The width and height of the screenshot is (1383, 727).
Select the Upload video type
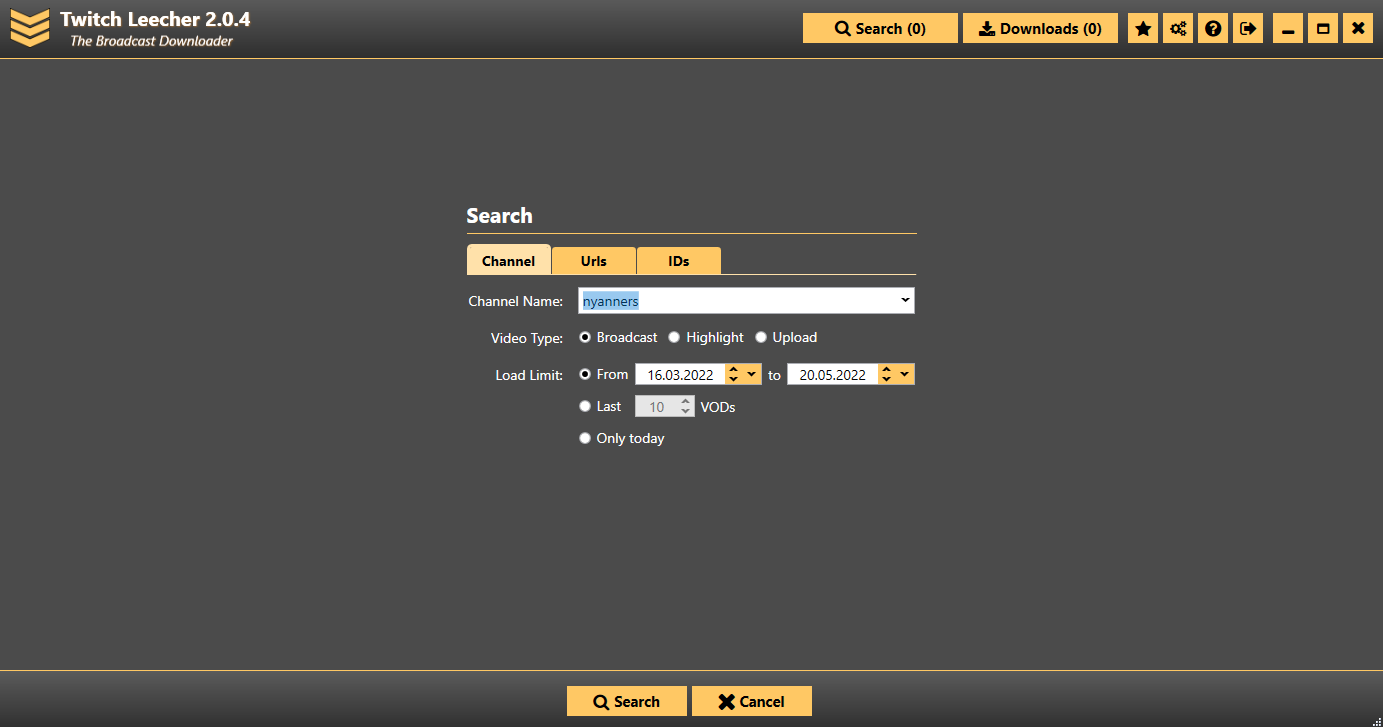pyautogui.click(x=761, y=338)
